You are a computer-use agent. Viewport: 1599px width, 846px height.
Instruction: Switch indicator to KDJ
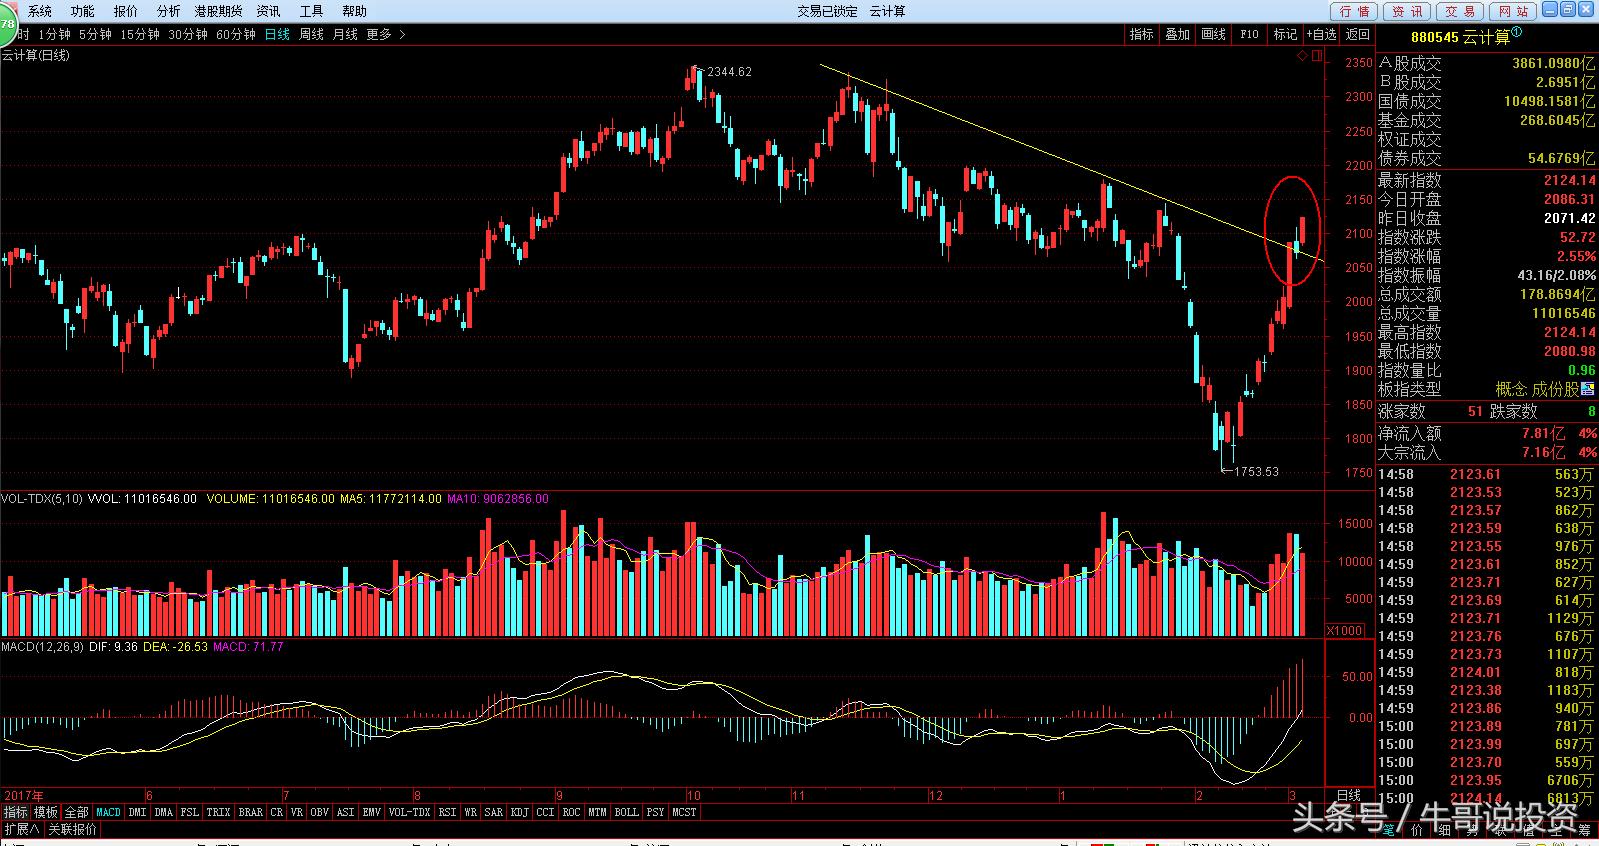coord(519,812)
